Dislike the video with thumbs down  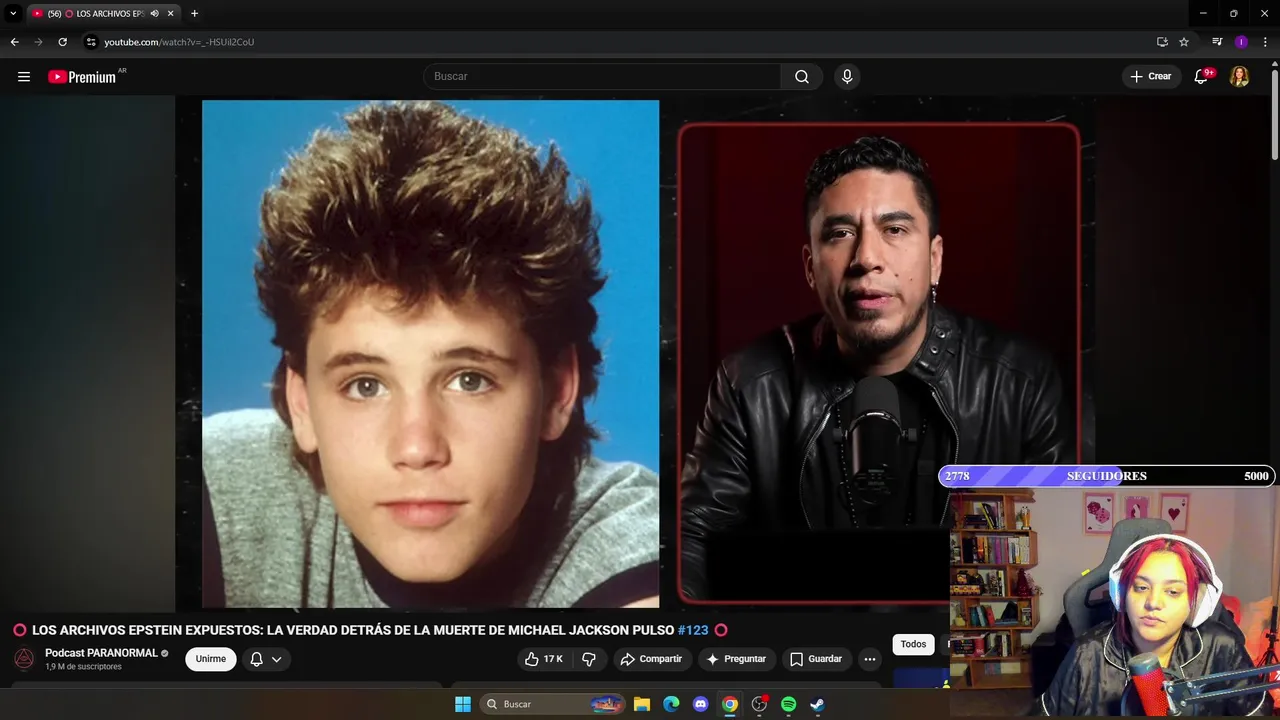pos(589,659)
